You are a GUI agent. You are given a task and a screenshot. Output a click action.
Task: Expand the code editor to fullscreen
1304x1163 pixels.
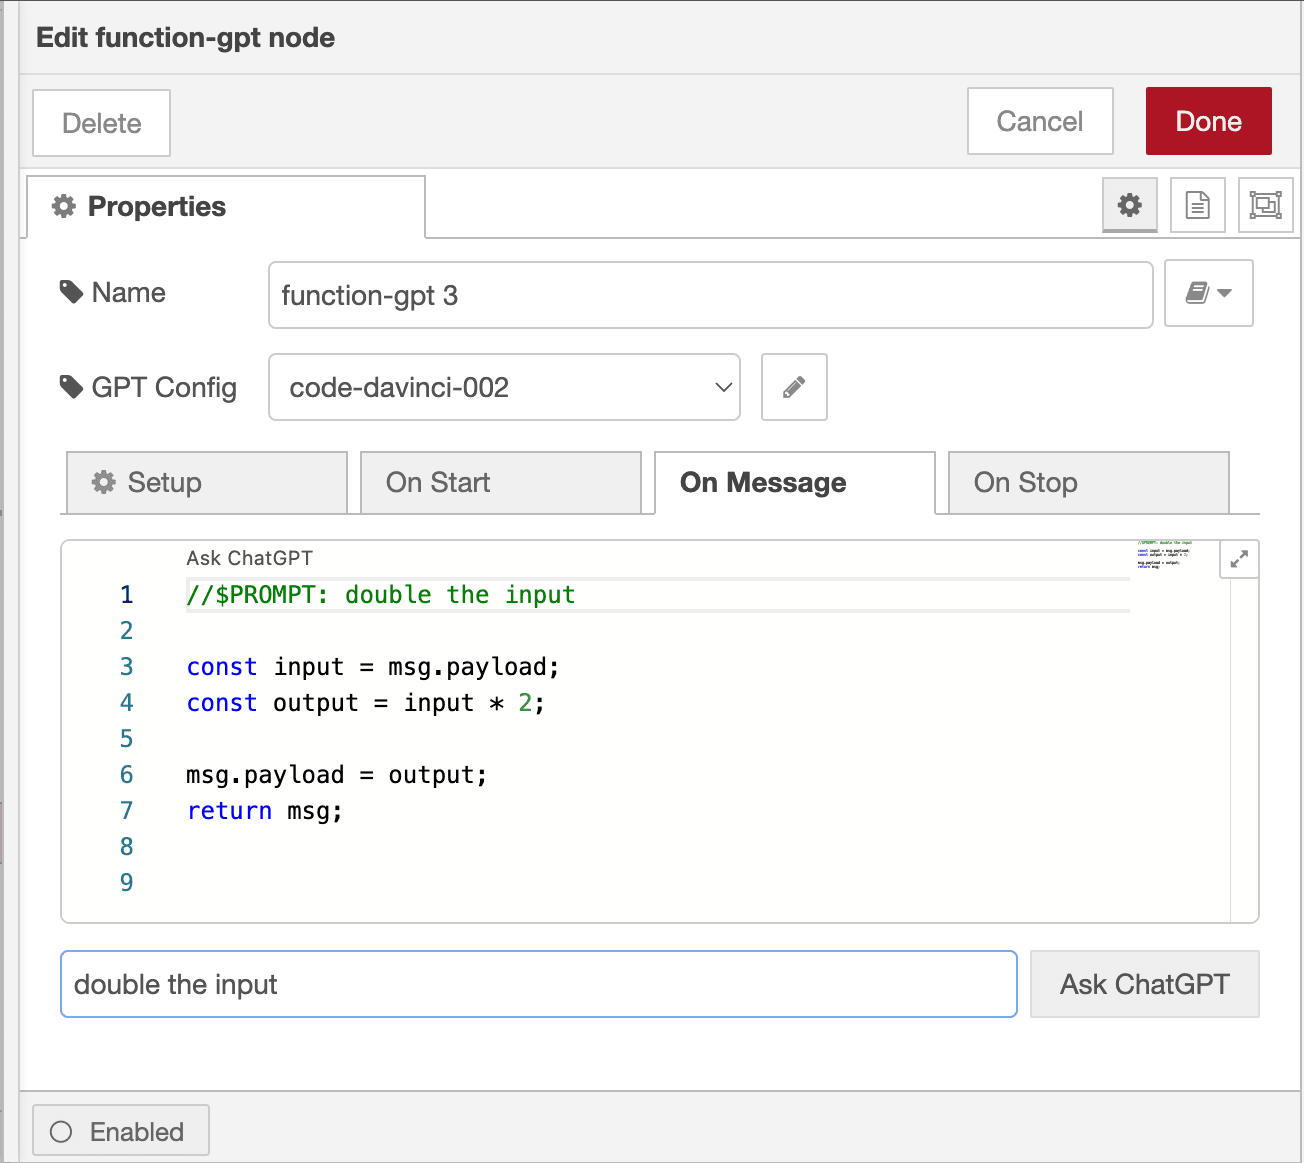tap(1239, 559)
